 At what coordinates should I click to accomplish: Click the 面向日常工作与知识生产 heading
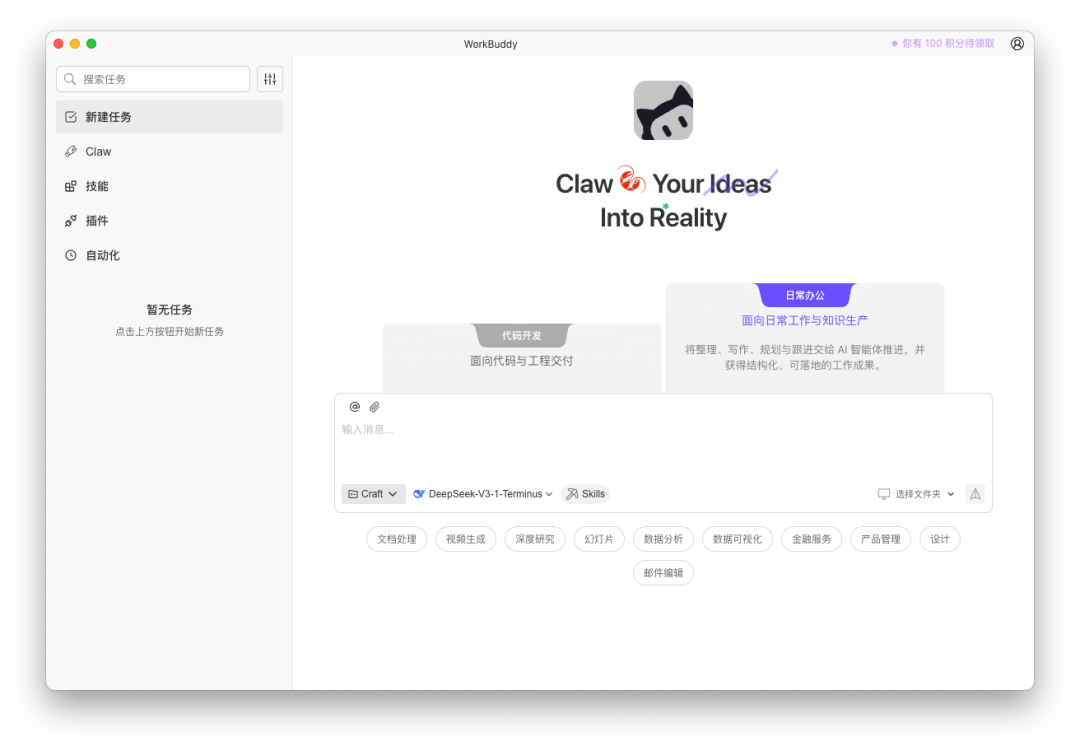click(x=804, y=320)
